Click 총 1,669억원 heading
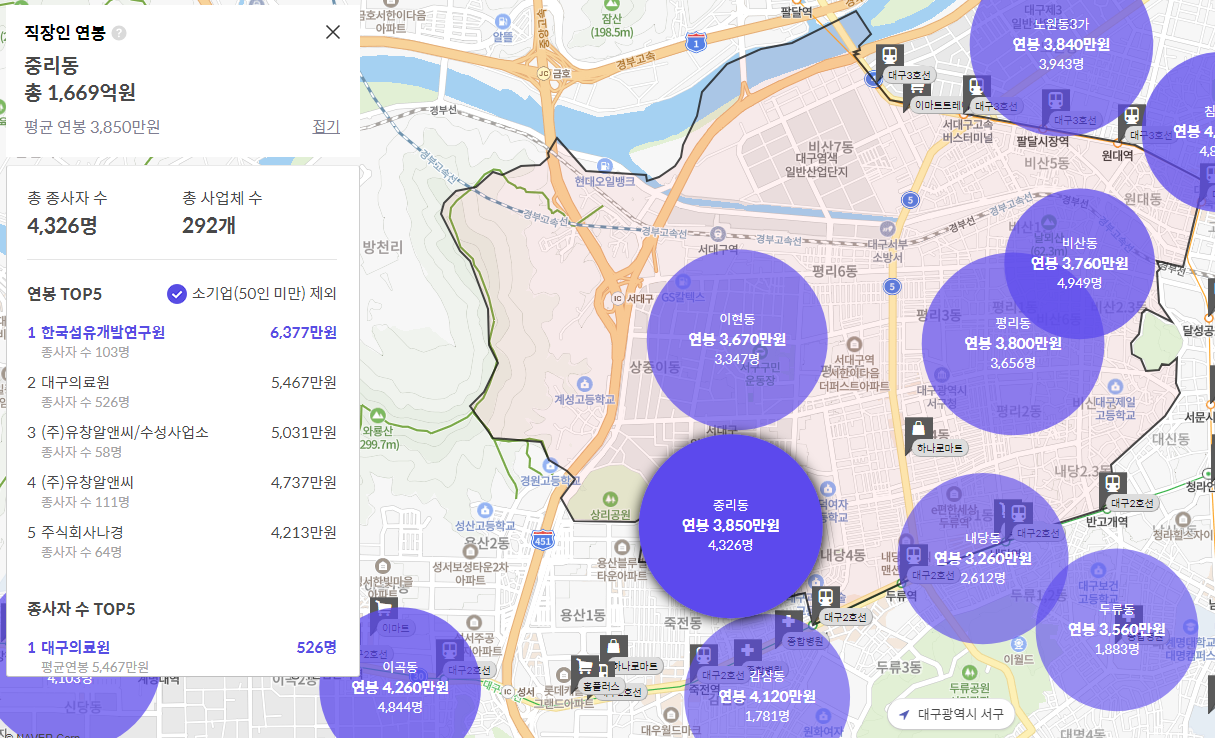1215x738 pixels. coord(80,93)
